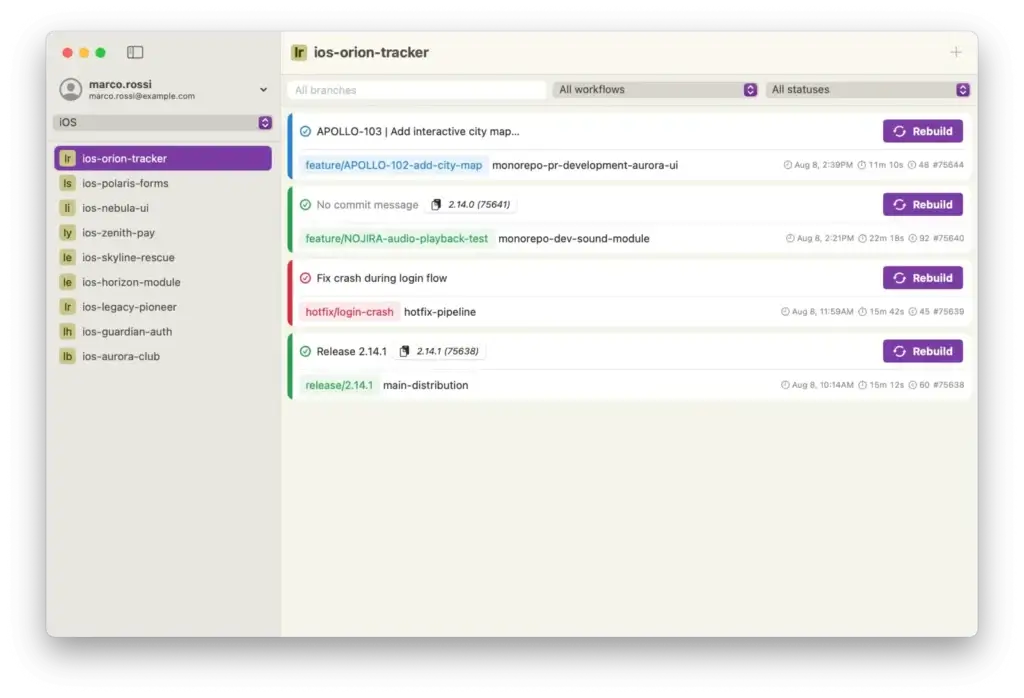
Task: Click the ios-guardian-auth app badge icon
Action: [67, 332]
